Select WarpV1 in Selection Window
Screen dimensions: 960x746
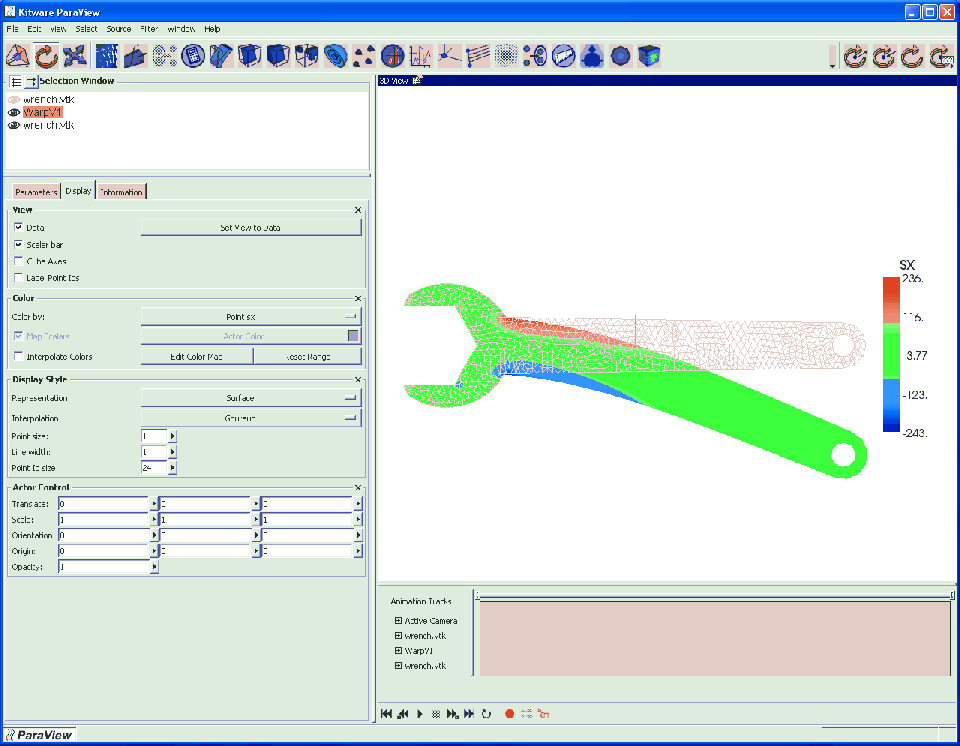(x=42, y=112)
